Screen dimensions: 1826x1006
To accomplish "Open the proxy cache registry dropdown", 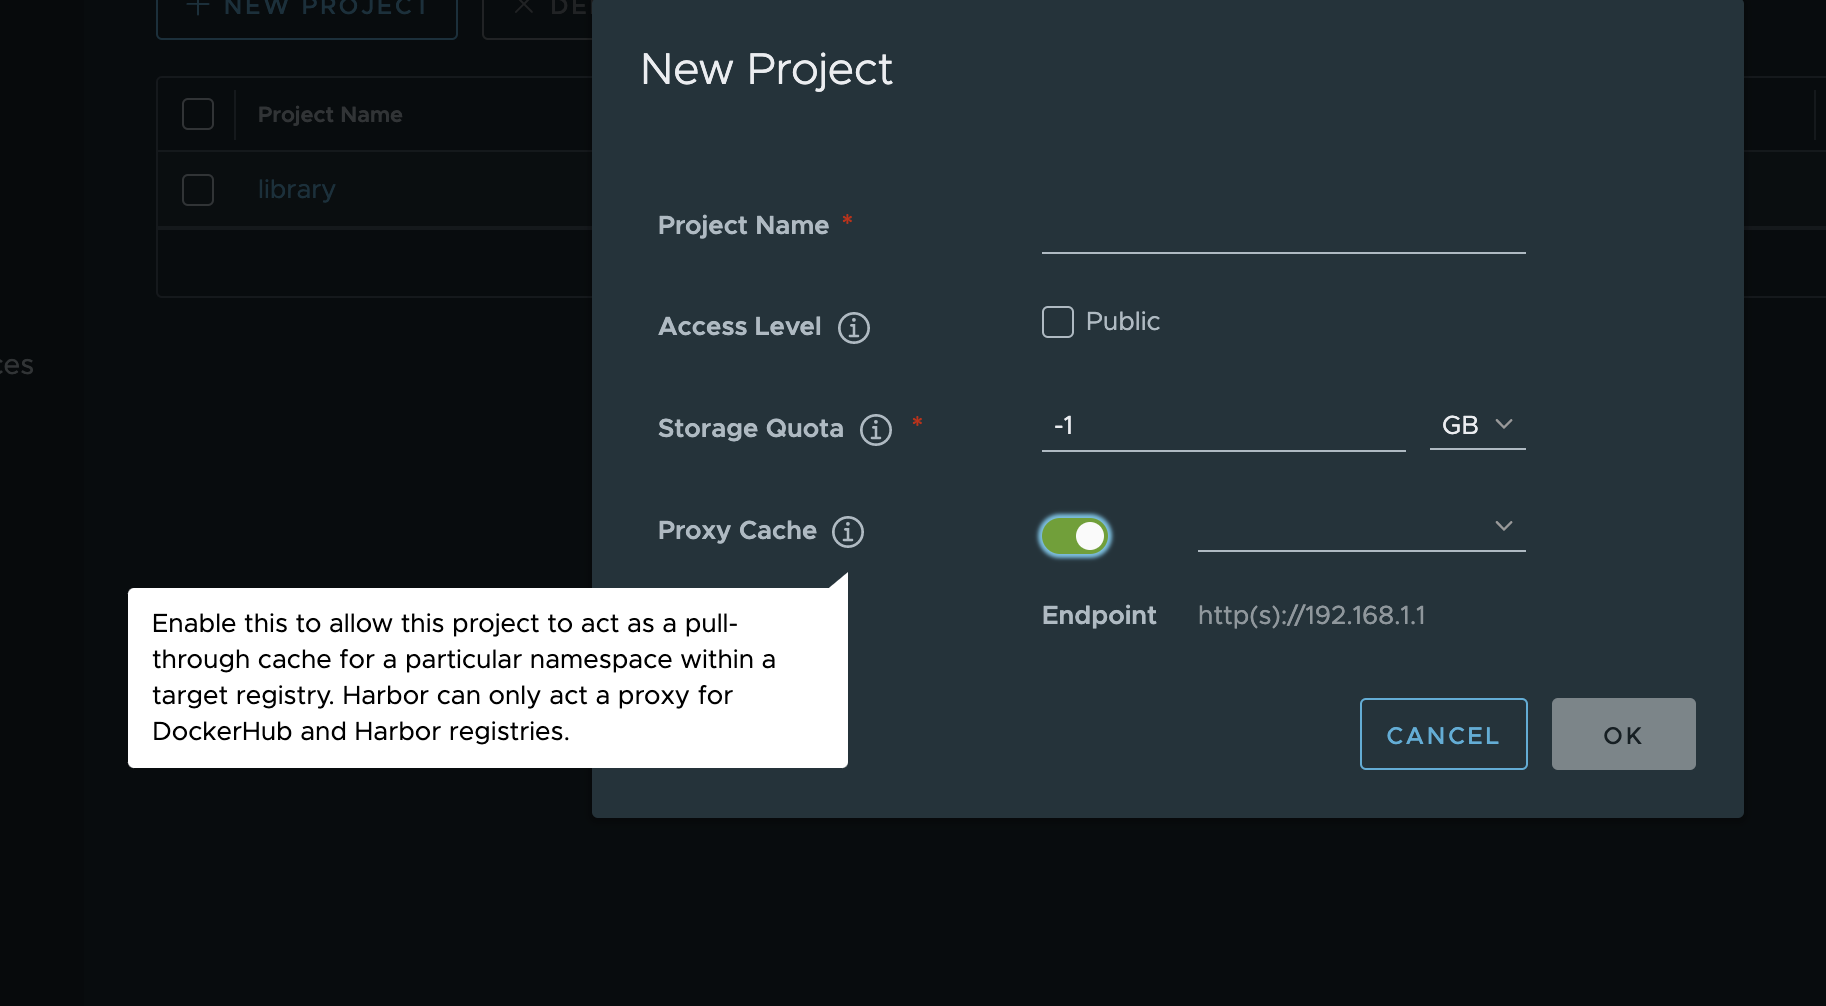I will coord(1361,527).
